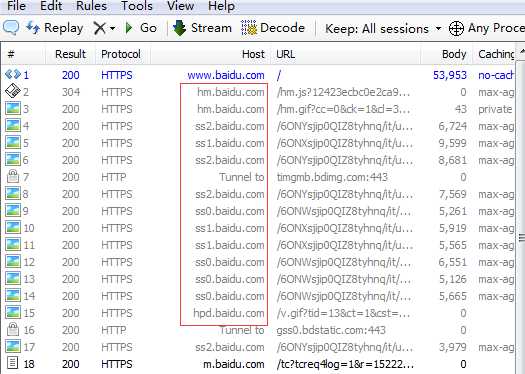Viewport: 525px width, 374px height.
Task: Select hpd.baidu.com host cell
Action: tap(229, 313)
